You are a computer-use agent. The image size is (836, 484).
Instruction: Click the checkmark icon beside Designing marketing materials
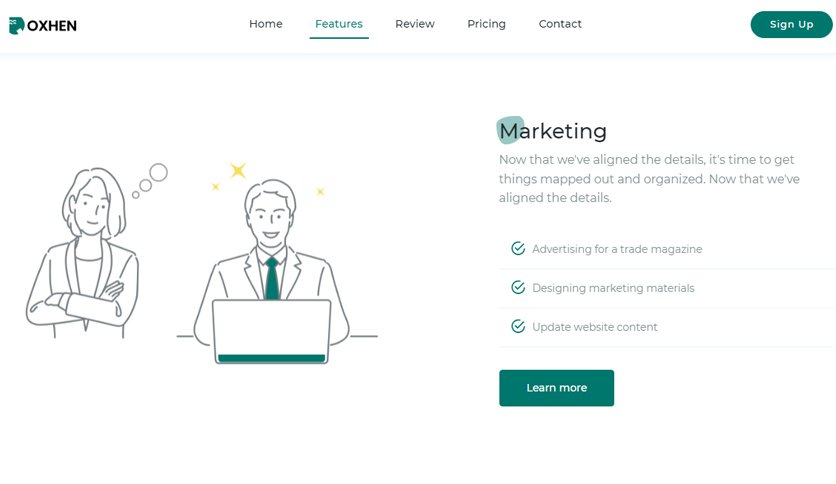(x=518, y=287)
